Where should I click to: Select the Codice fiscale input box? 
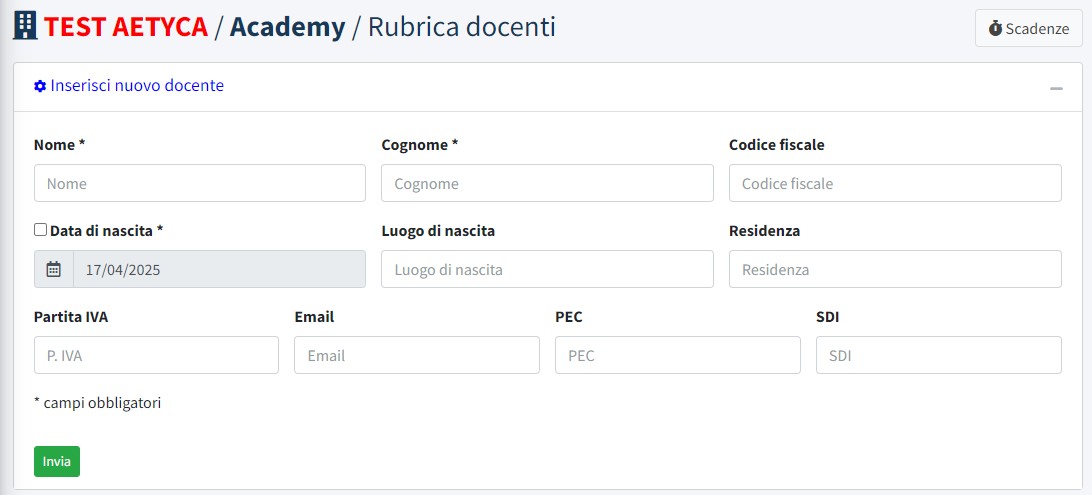894,183
